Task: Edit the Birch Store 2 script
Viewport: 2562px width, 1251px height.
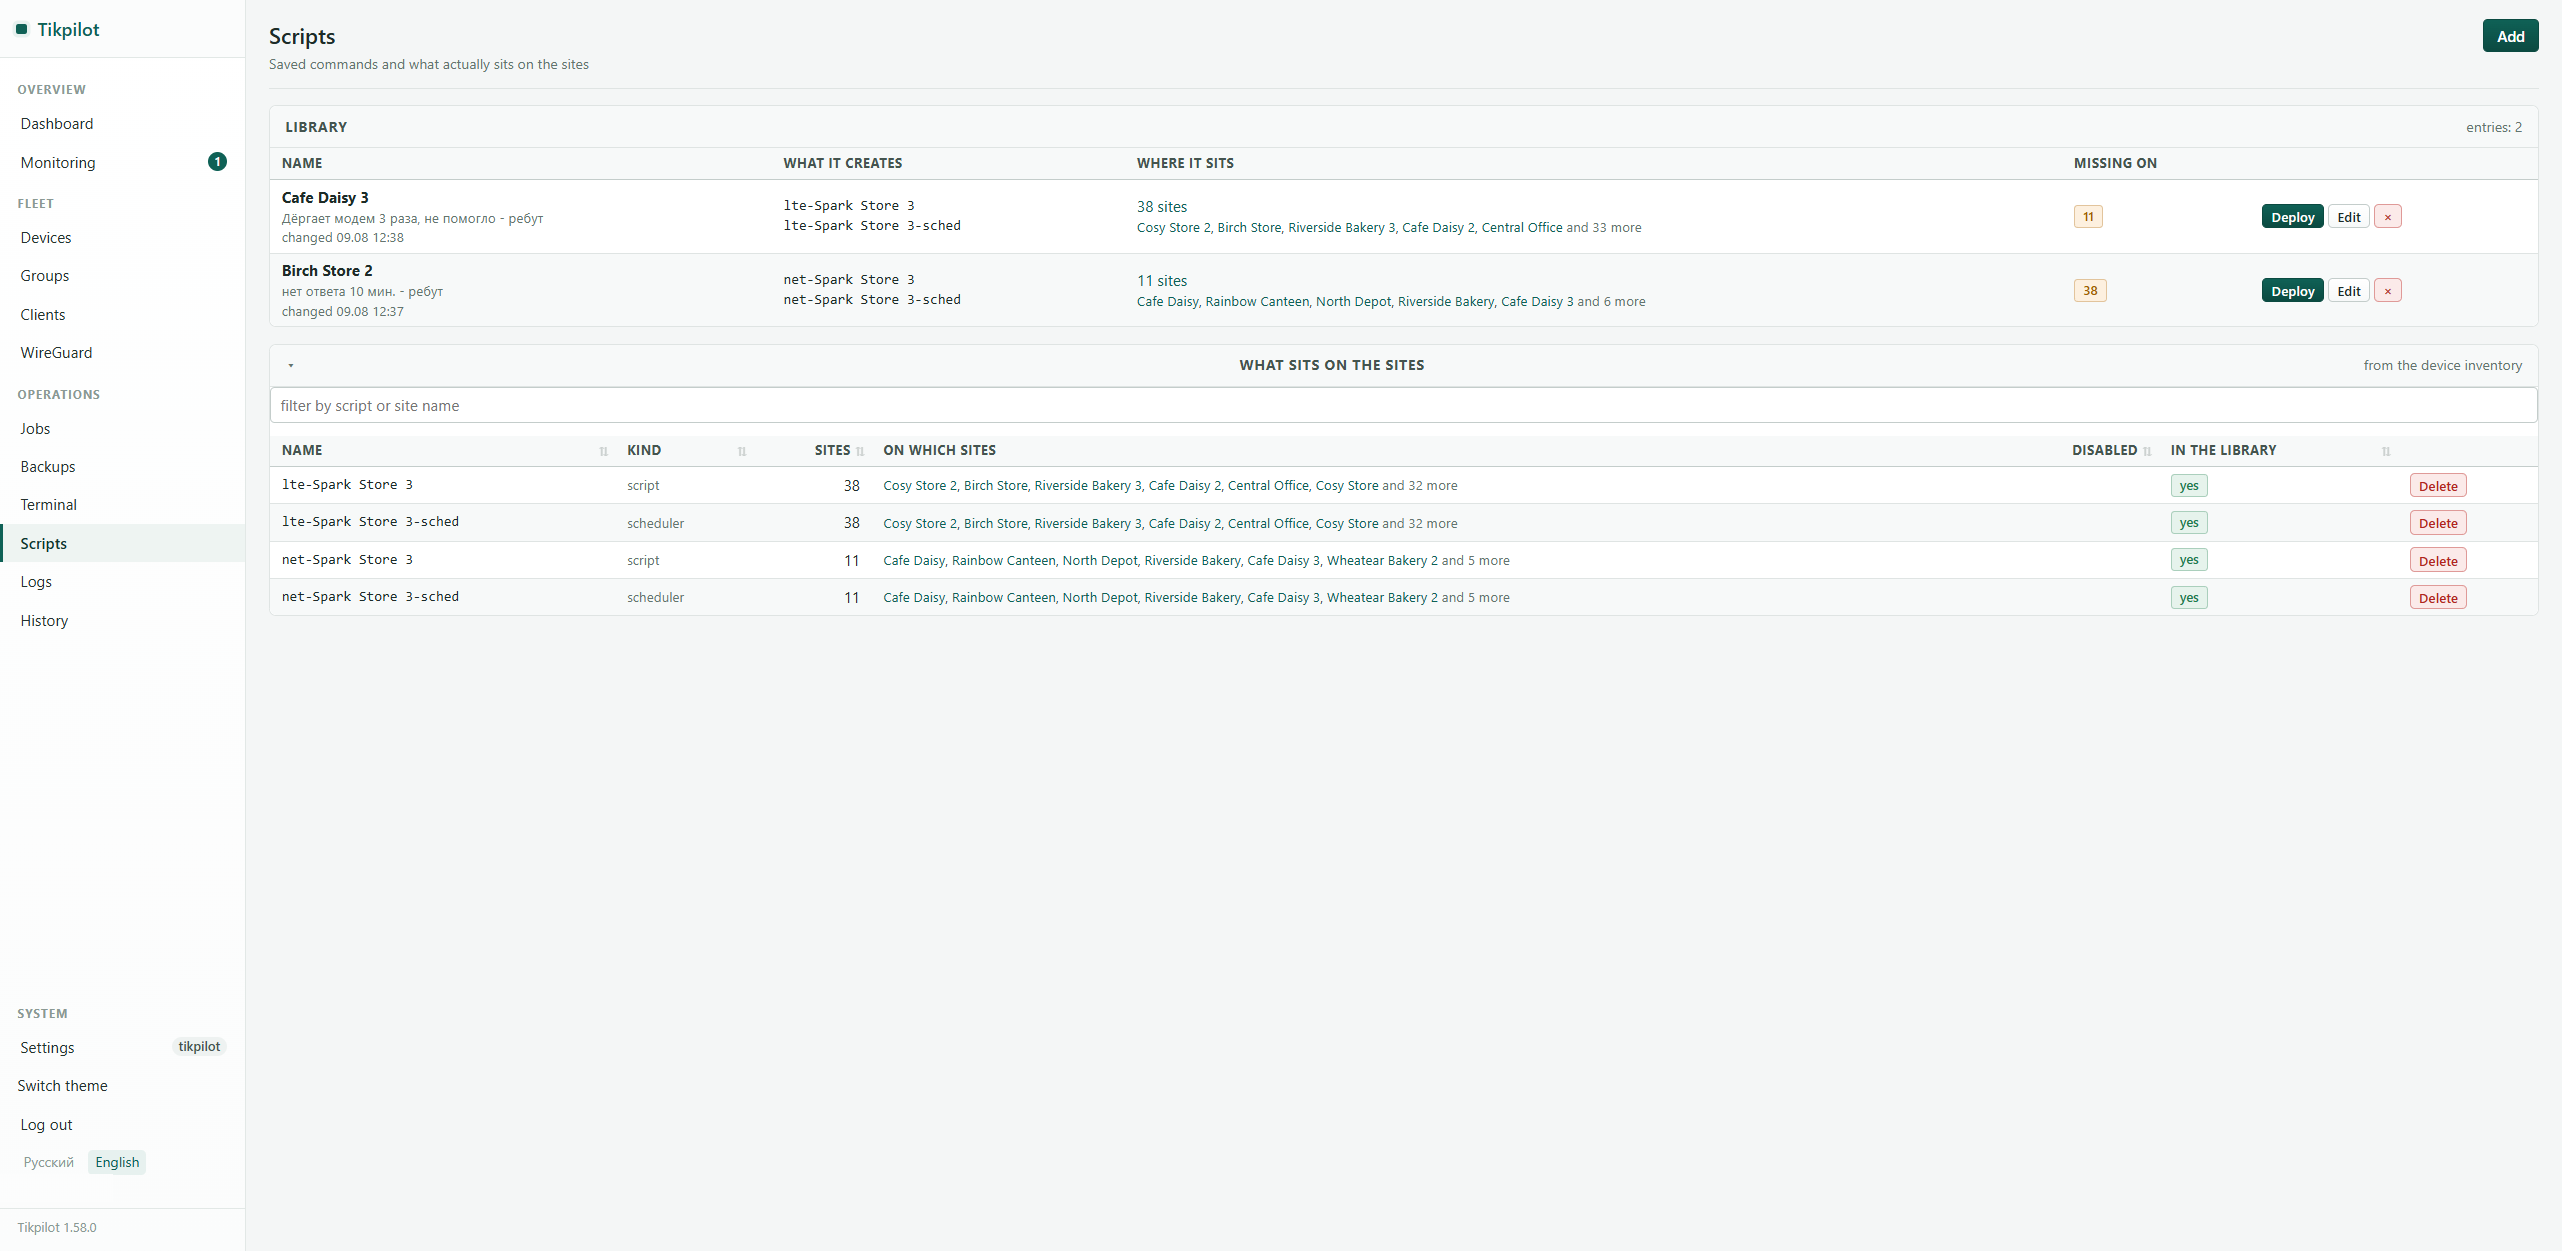Action: (2349, 291)
